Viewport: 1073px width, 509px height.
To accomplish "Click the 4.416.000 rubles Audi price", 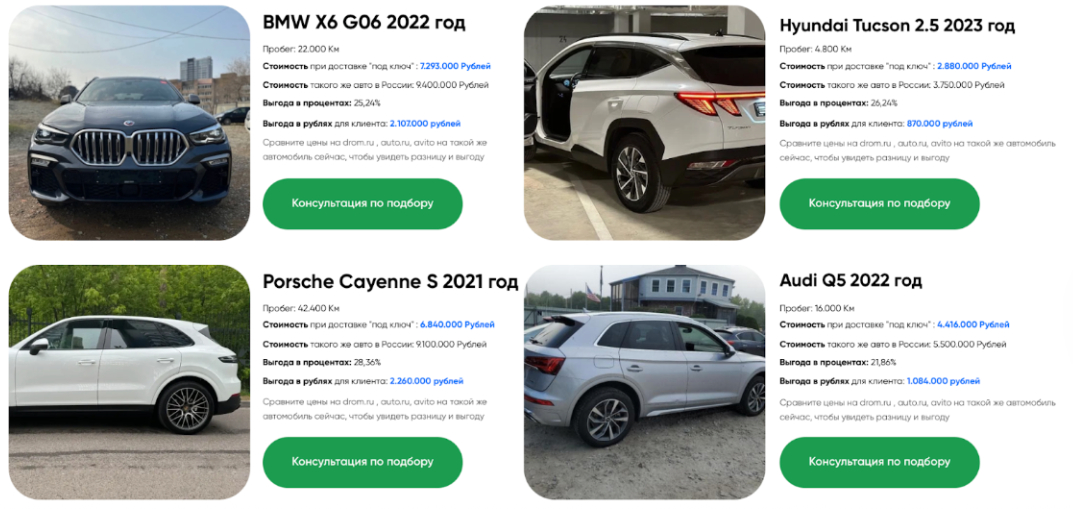I will click(973, 325).
